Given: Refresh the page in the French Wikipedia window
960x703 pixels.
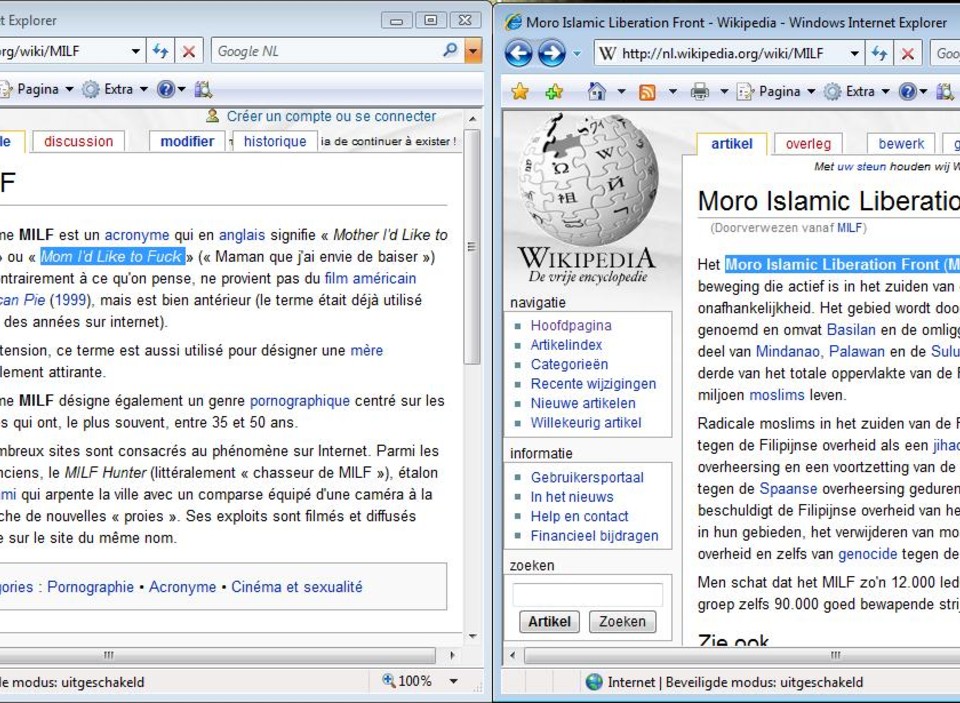Looking at the screenshot, I should (x=160, y=51).
